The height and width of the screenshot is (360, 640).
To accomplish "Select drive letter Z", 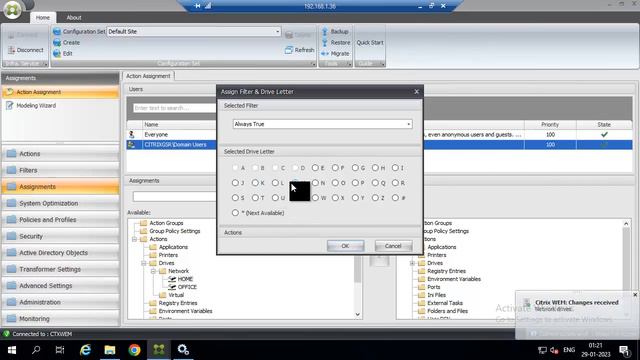I will [x=375, y=198].
